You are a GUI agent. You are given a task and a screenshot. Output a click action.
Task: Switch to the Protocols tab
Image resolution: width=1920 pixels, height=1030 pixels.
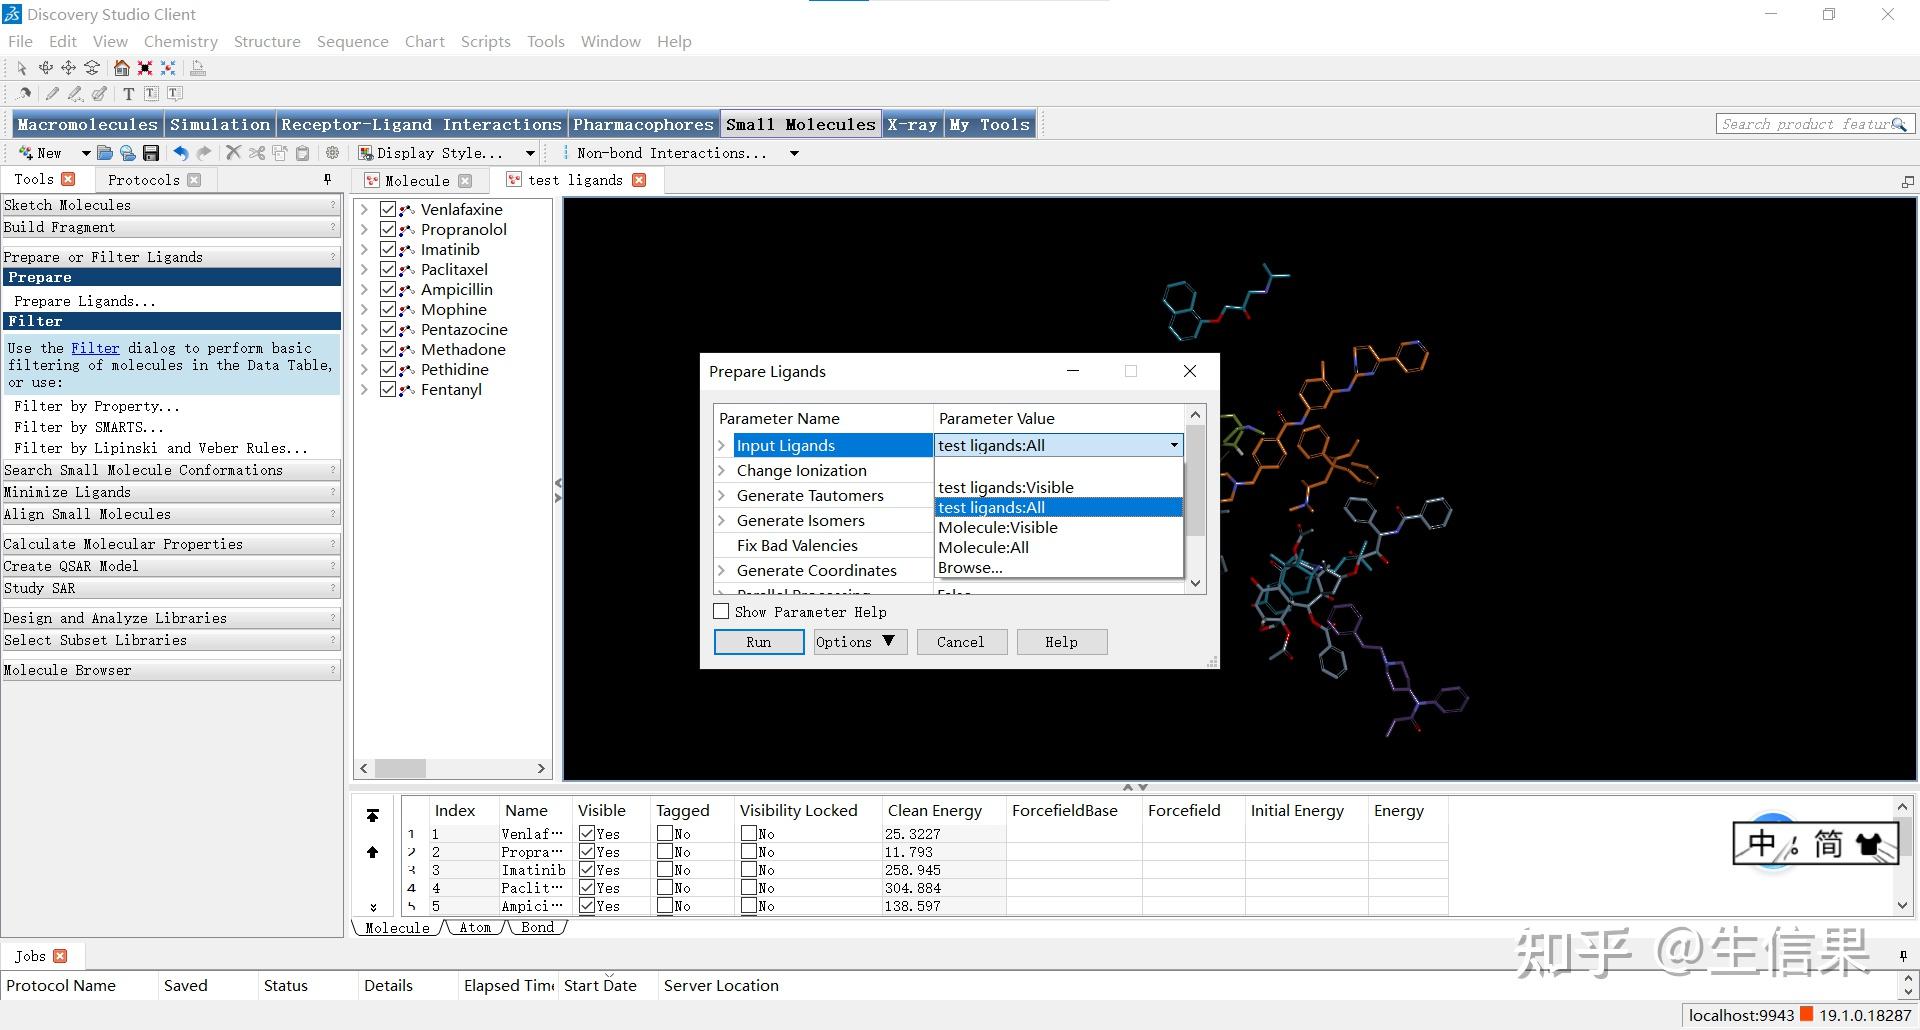[x=143, y=180]
